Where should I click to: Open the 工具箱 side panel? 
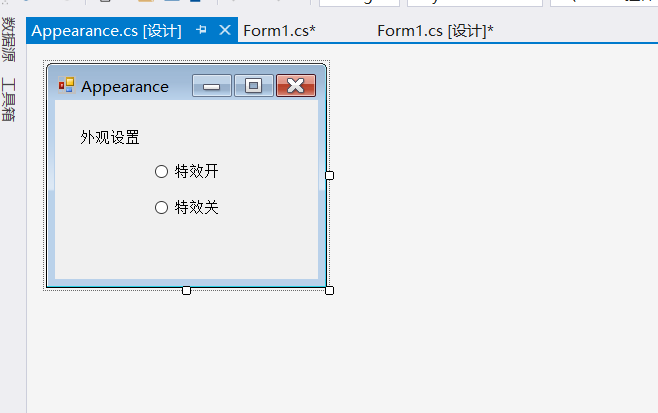tap(8, 99)
